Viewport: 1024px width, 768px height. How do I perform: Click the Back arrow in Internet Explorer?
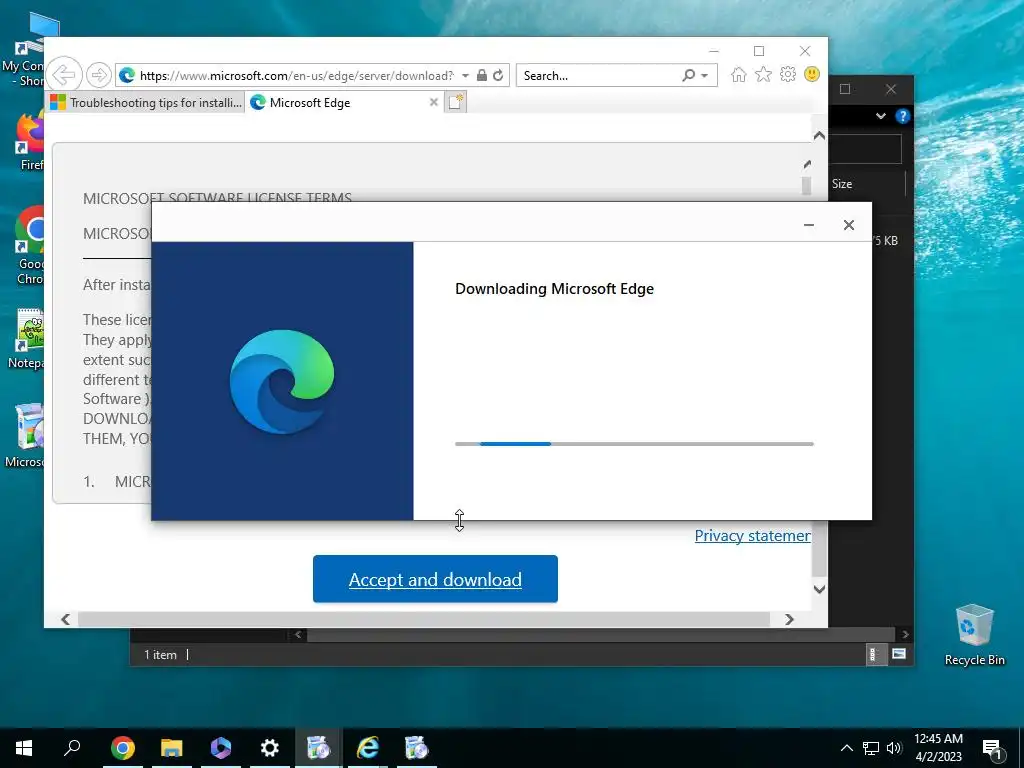[64, 75]
